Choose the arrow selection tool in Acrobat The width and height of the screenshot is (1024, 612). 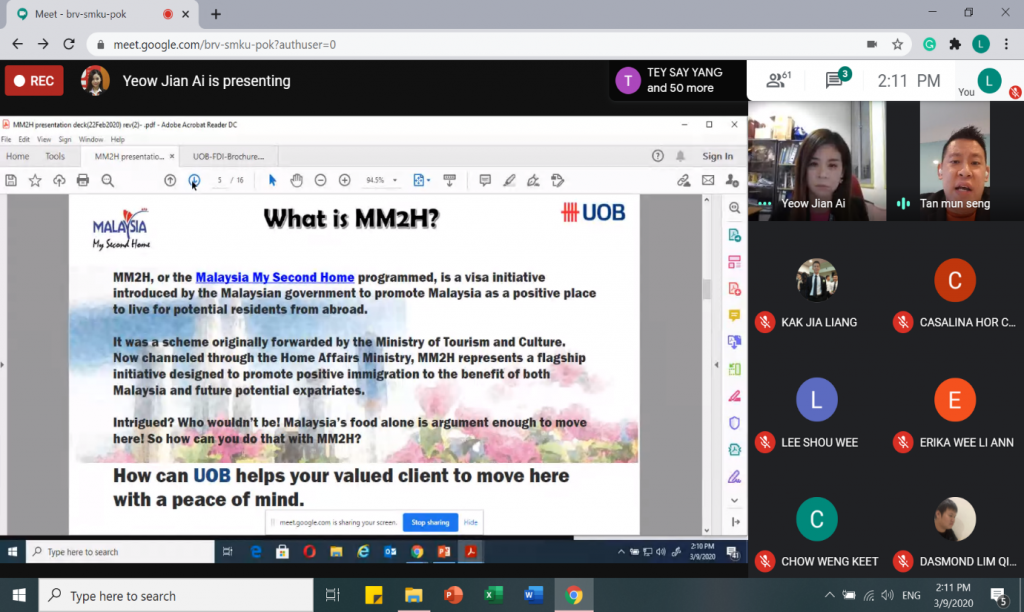click(272, 180)
